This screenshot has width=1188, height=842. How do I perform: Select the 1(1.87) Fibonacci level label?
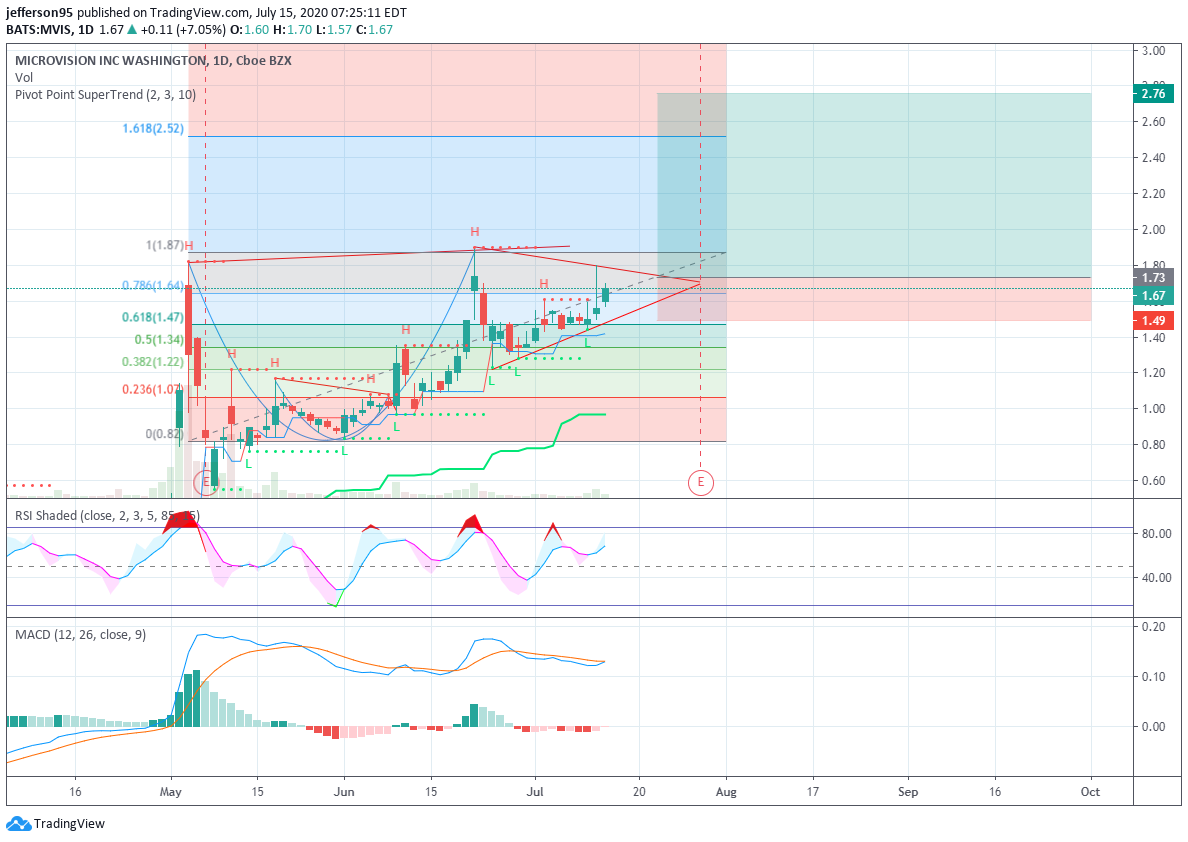point(164,245)
